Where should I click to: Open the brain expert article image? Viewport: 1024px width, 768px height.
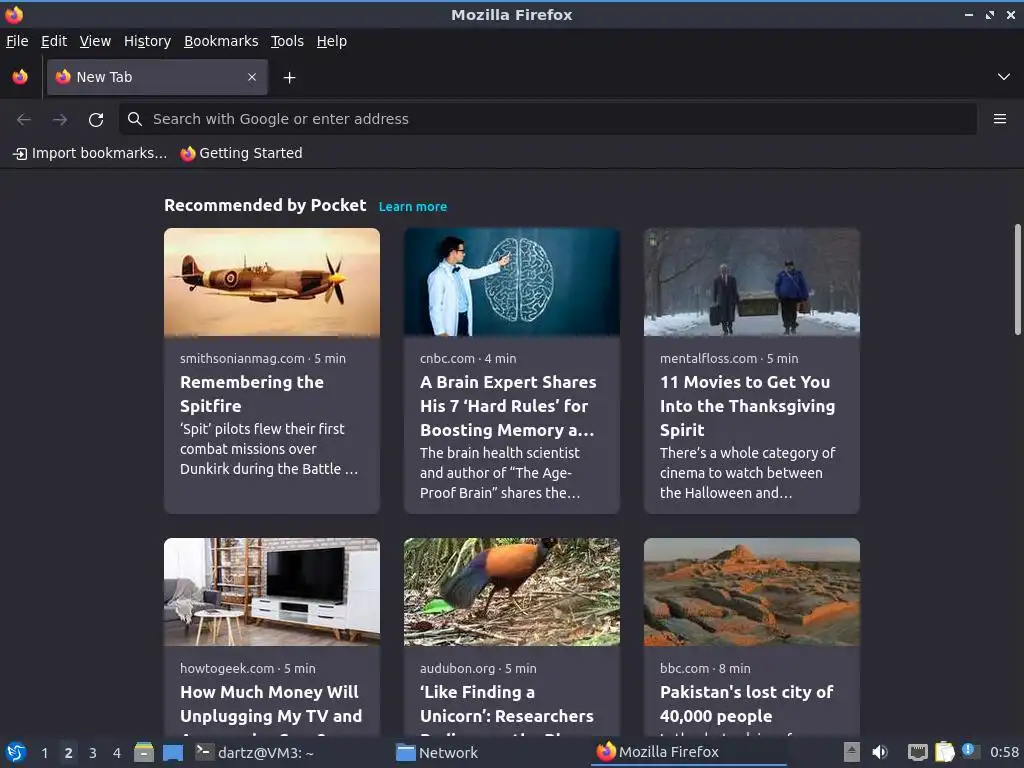click(x=511, y=282)
